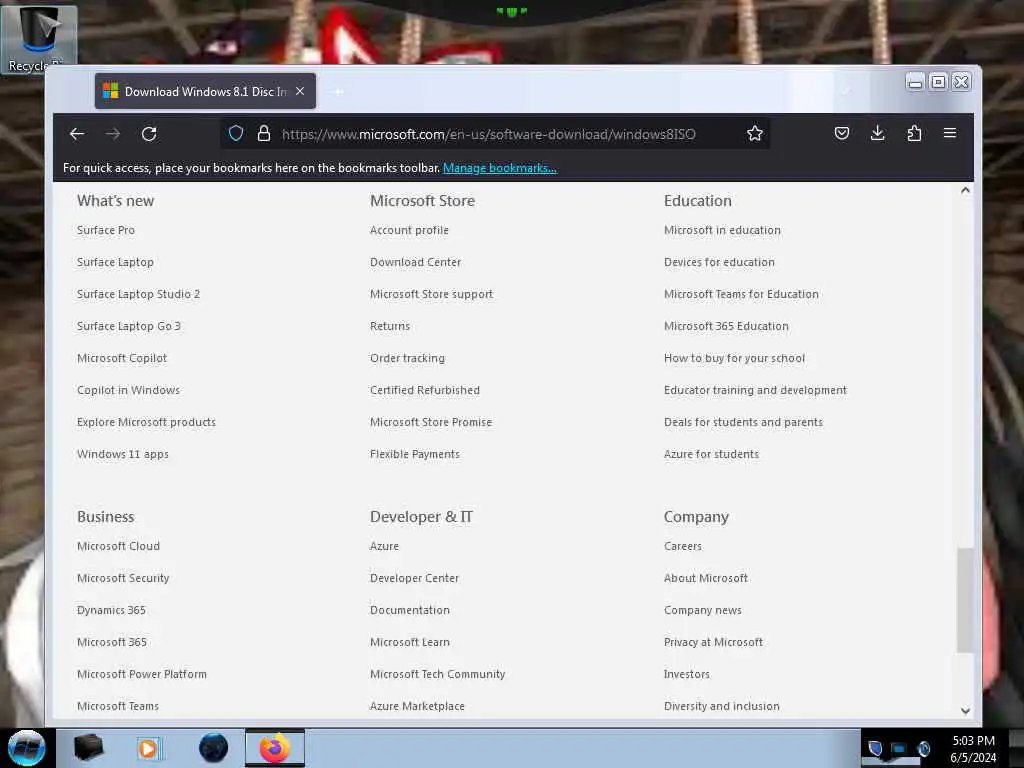
Task: Open the Pocket save icon
Action: coord(842,133)
